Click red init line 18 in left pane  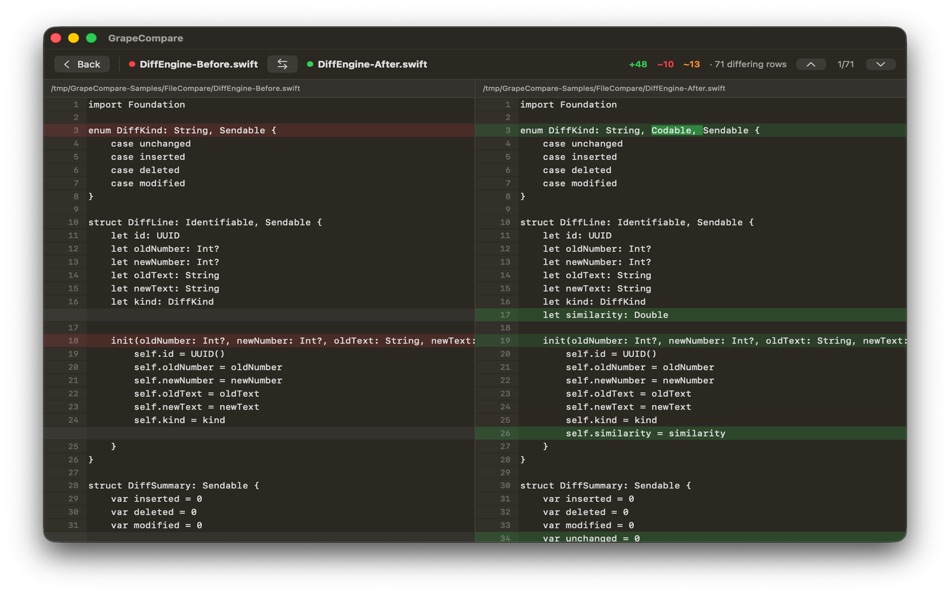(259, 341)
